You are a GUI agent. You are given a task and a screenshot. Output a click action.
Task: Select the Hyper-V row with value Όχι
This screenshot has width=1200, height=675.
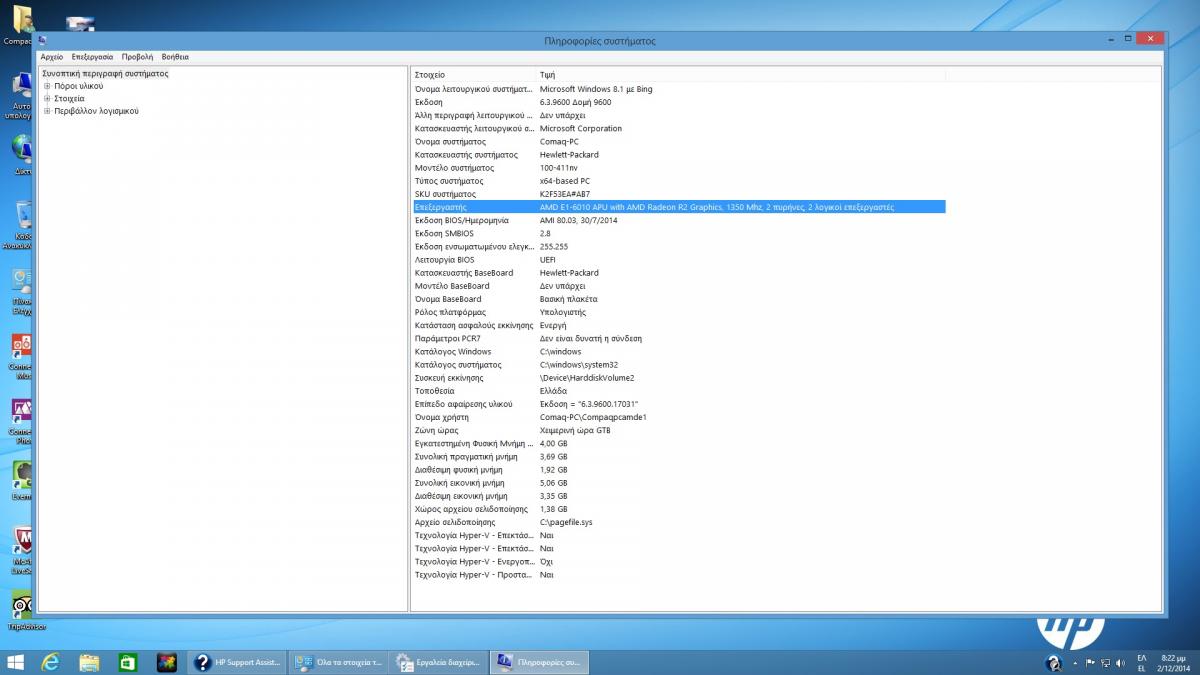[679, 562]
